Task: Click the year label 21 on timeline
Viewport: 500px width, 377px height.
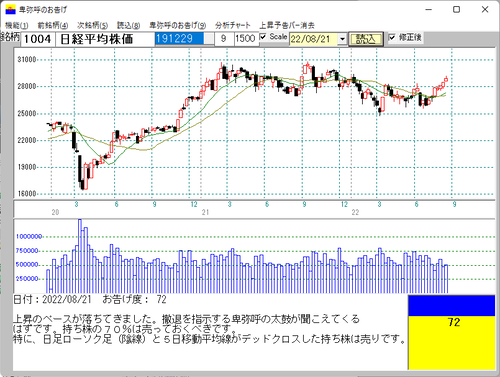Action: [x=205, y=212]
